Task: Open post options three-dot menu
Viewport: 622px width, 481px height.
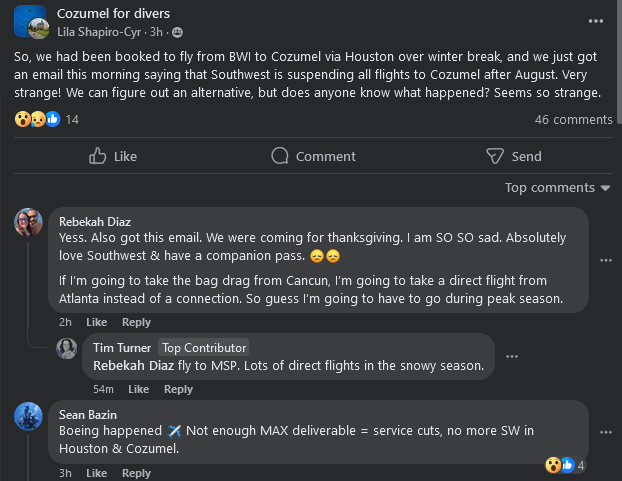Action: pyautogui.click(x=596, y=21)
